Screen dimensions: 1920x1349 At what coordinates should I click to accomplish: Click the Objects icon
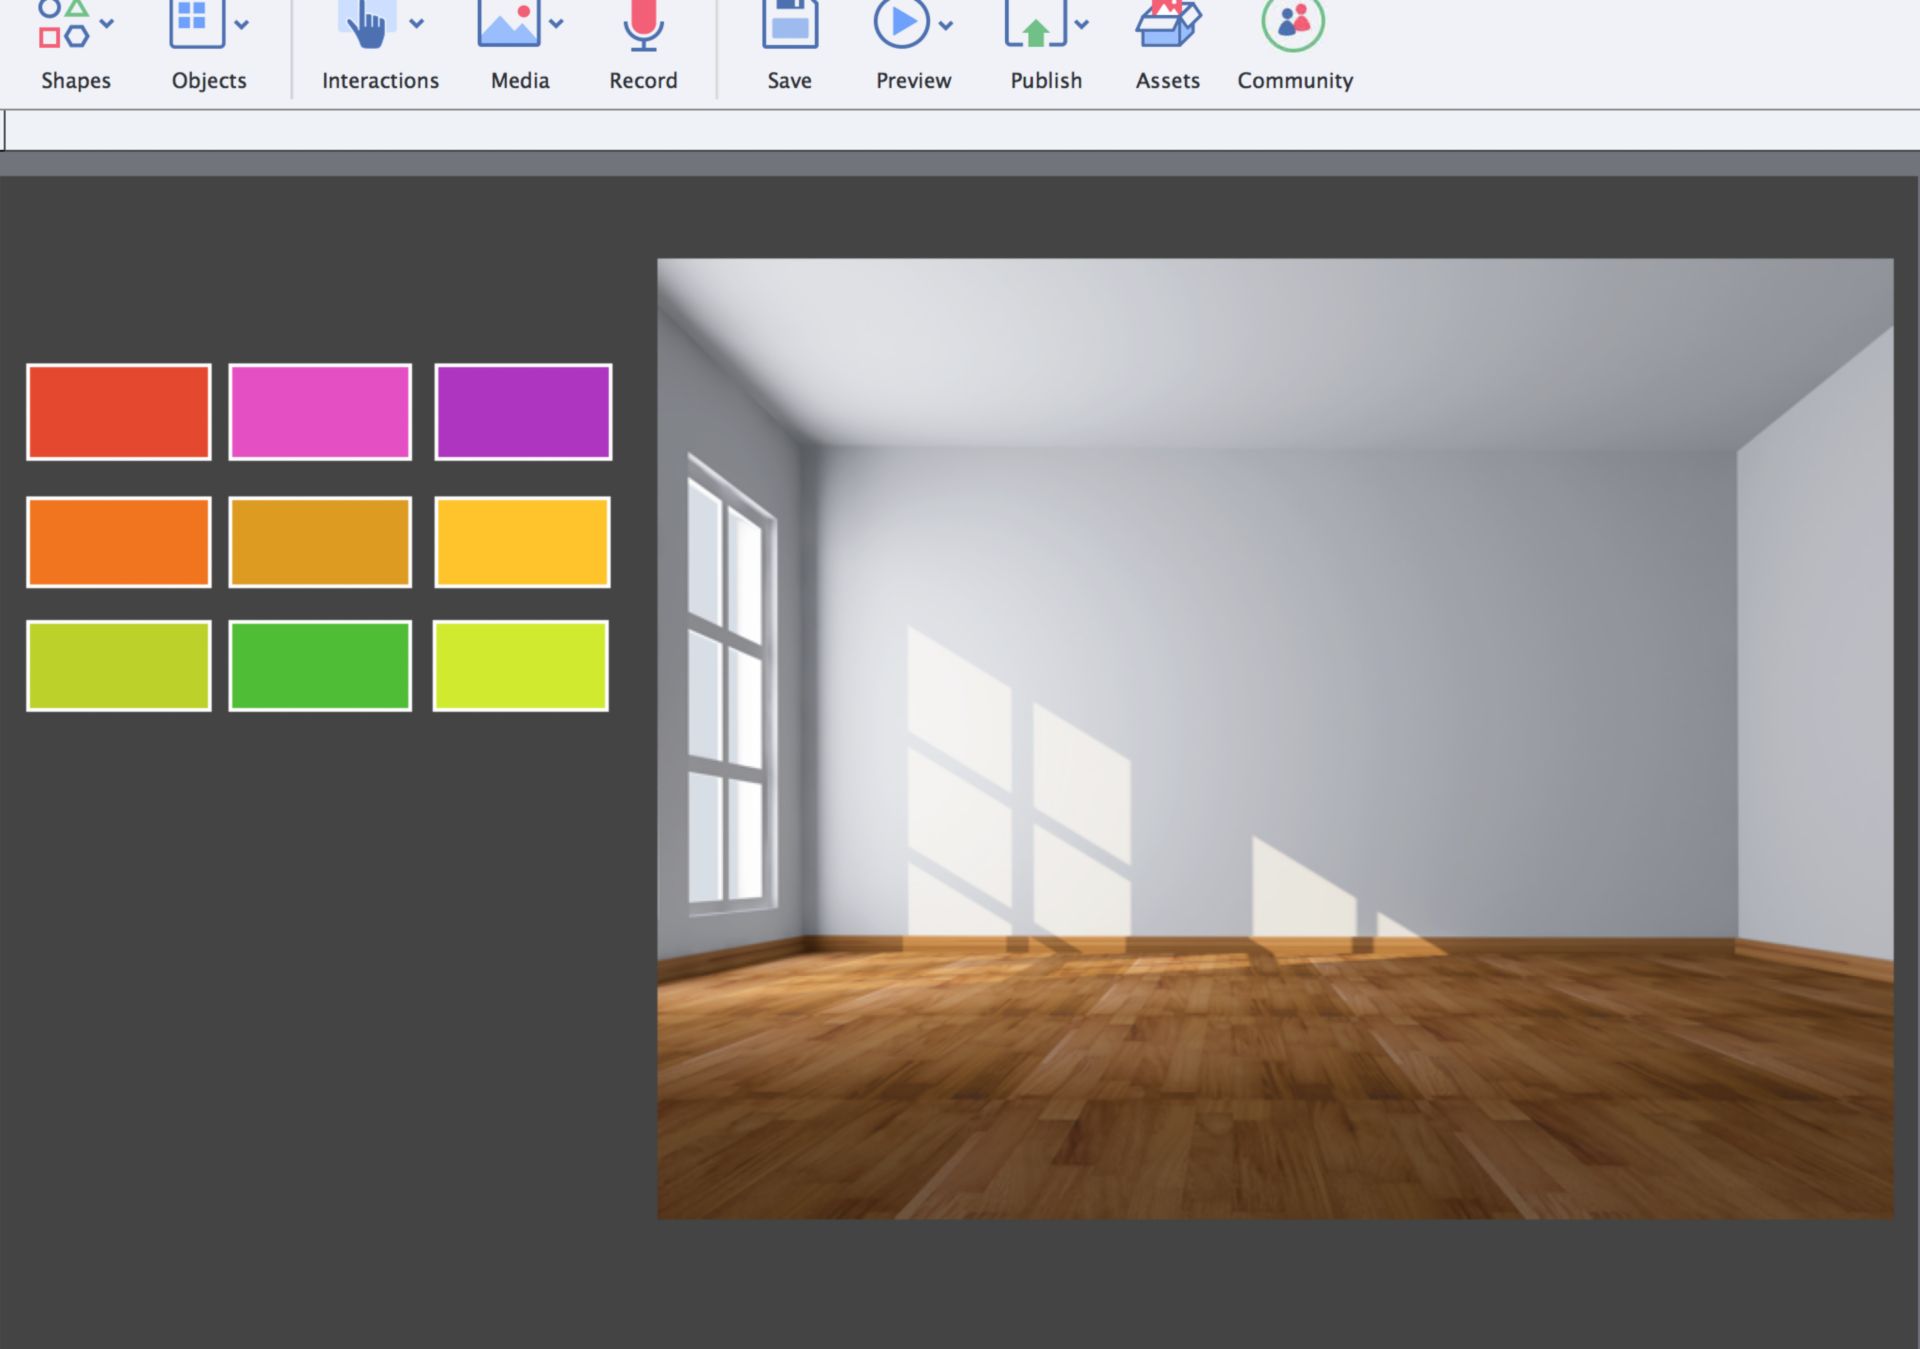click(x=195, y=22)
